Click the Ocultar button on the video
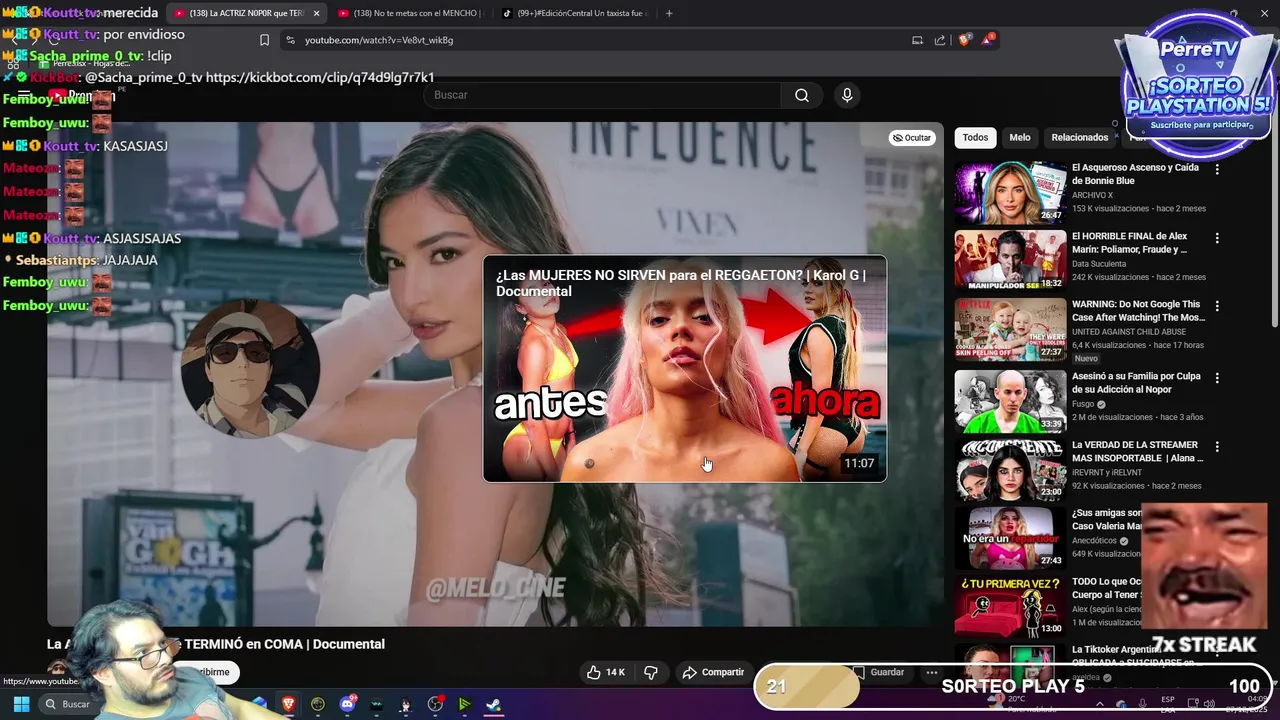The height and width of the screenshot is (720, 1280). pyautogui.click(x=912, y=138)
